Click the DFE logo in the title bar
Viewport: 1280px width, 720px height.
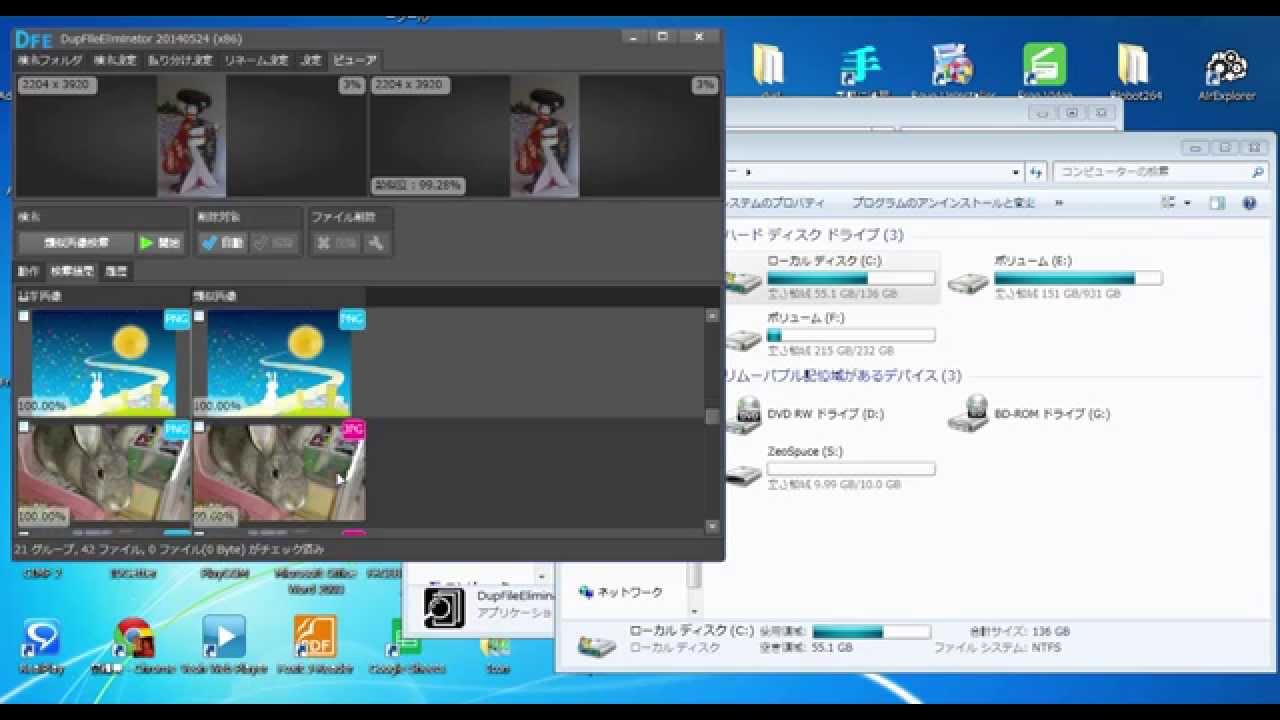point(33,38)
